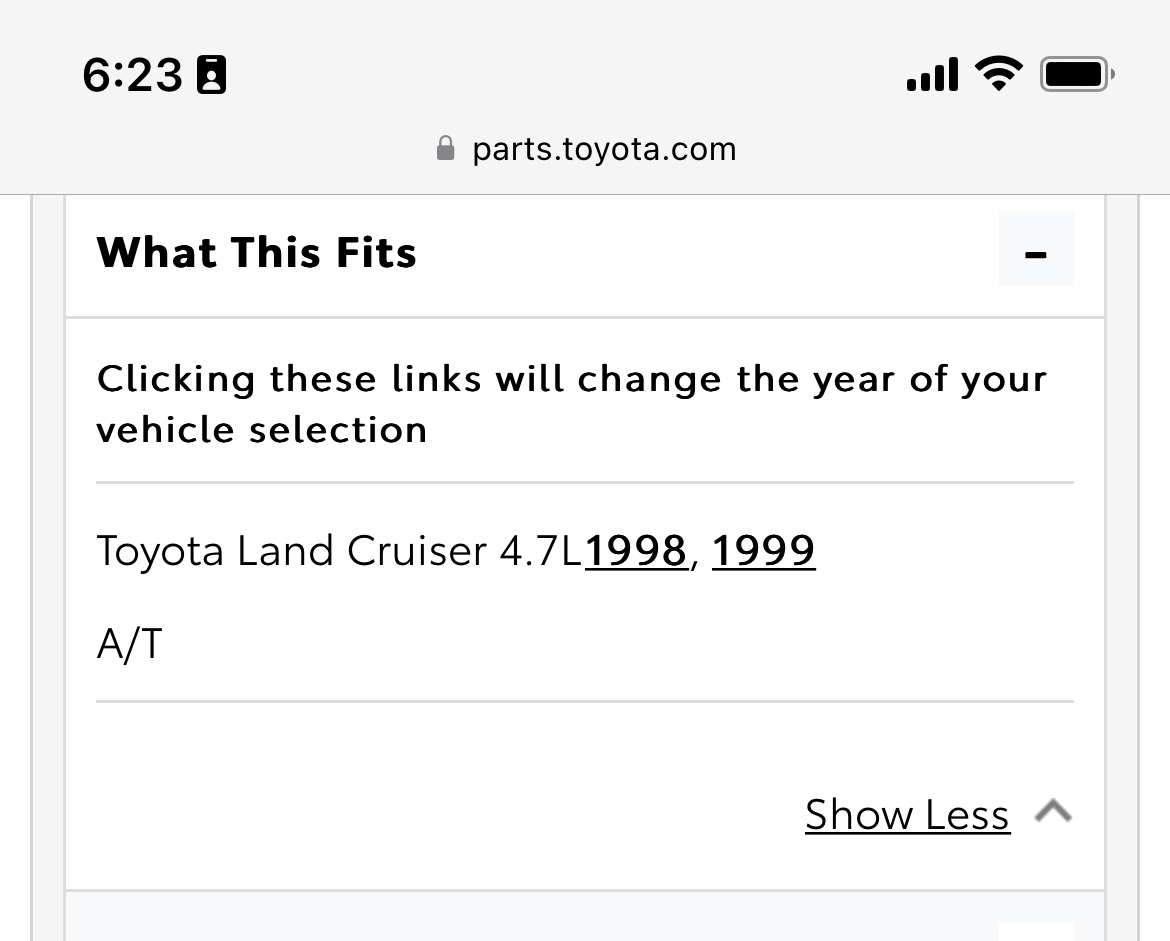
Task: Click the chevron beside Show Less
Action: click(1053, 811)
